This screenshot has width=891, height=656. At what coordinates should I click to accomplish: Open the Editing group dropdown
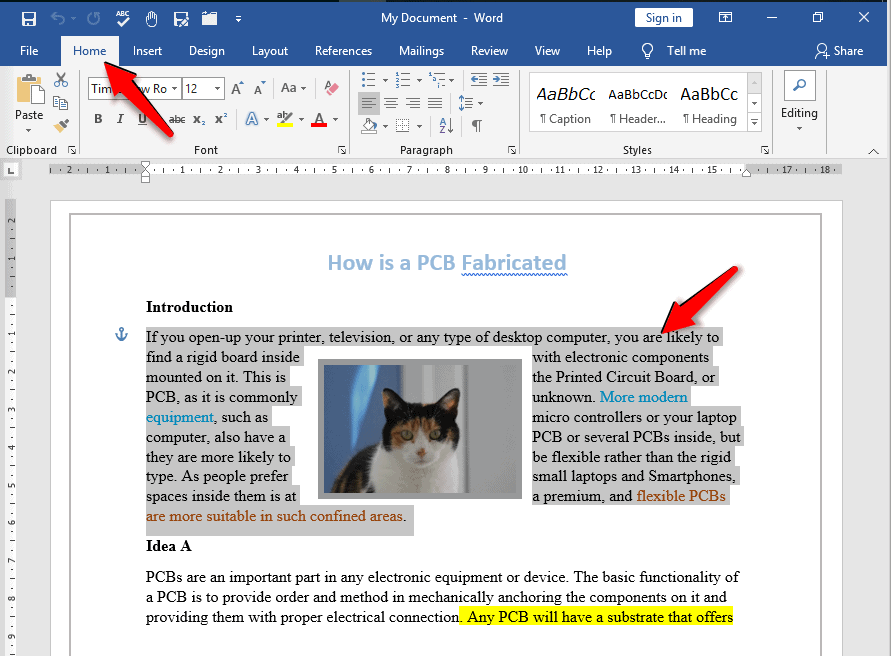[799, 102]
